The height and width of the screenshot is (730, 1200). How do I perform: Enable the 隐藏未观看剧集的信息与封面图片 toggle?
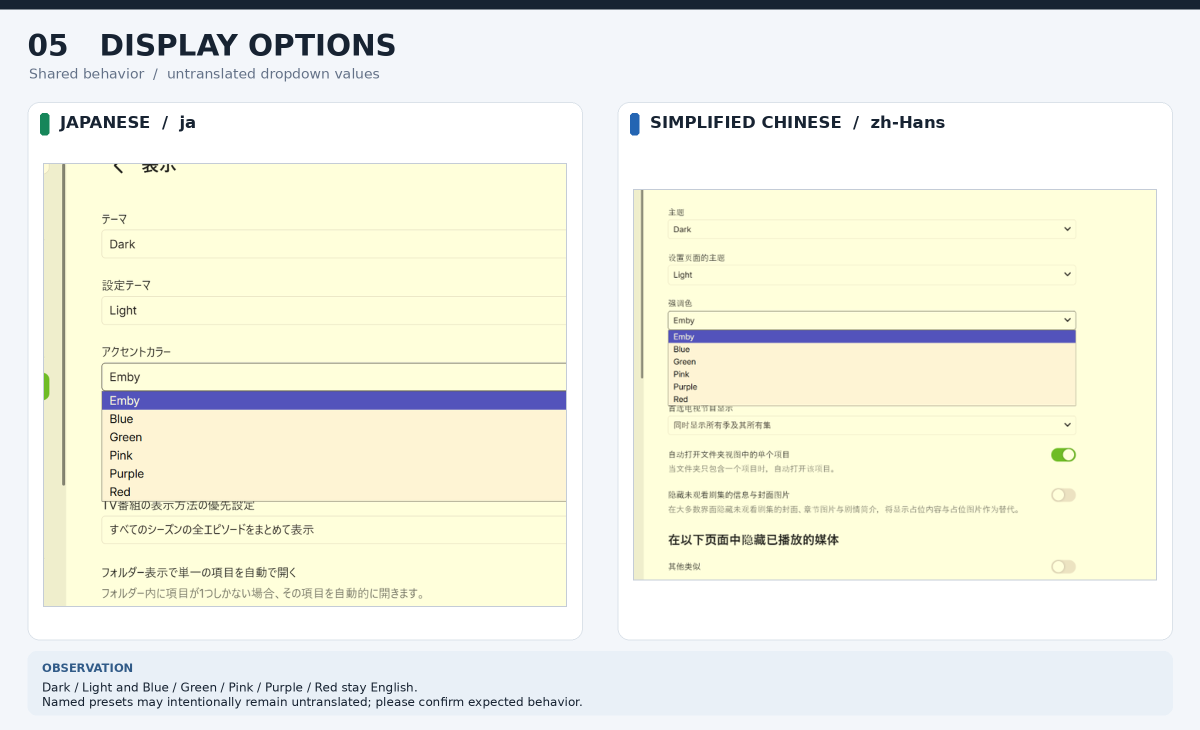[1063, 495]
